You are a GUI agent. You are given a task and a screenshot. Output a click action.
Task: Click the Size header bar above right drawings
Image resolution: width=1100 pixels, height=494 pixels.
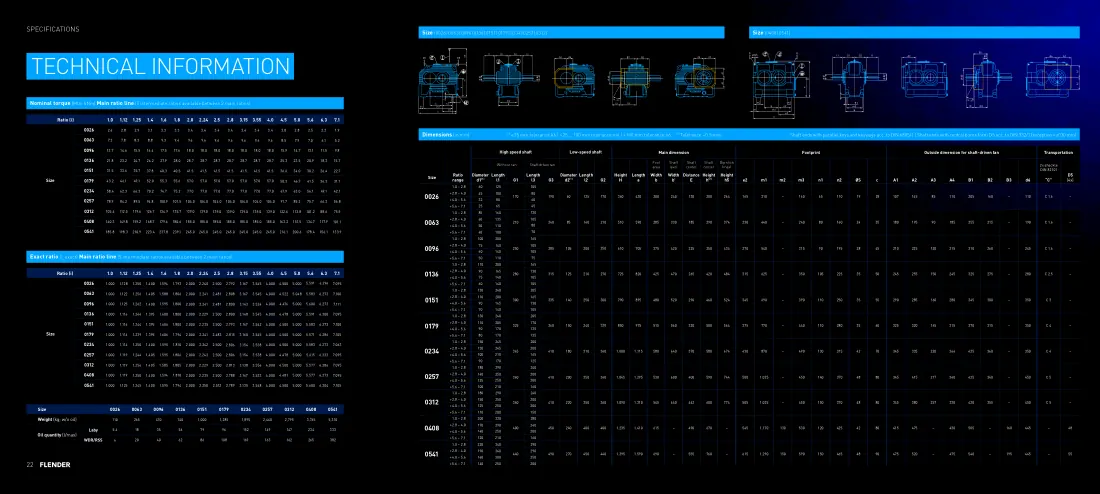tap(914, 32)
